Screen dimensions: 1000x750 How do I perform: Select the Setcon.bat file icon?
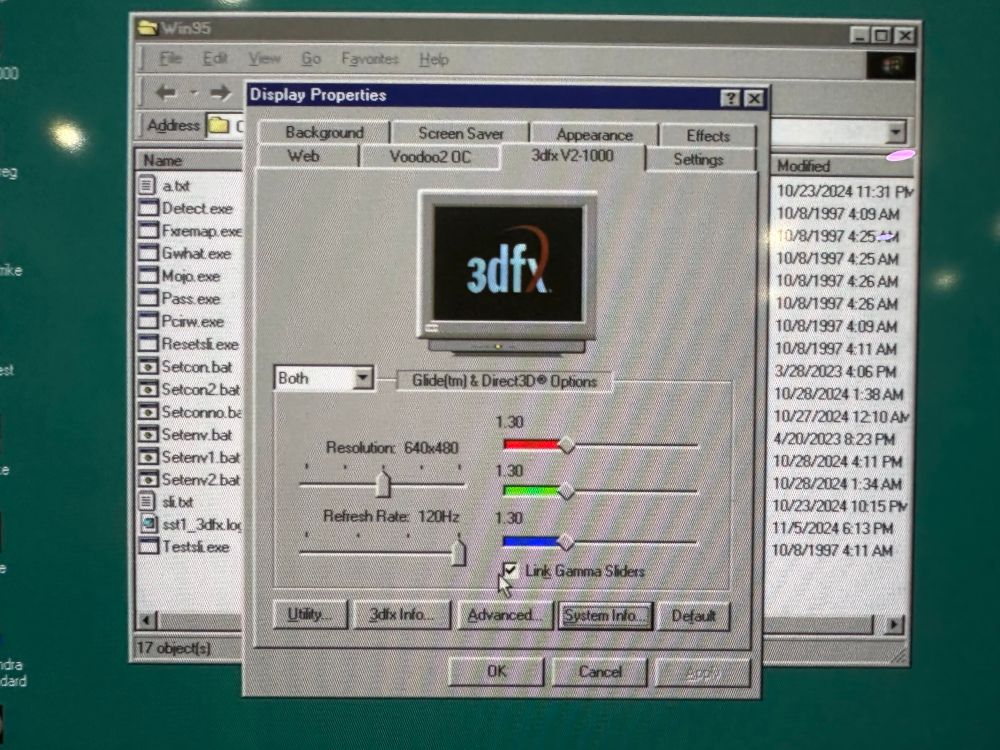[x=148, y=367]
